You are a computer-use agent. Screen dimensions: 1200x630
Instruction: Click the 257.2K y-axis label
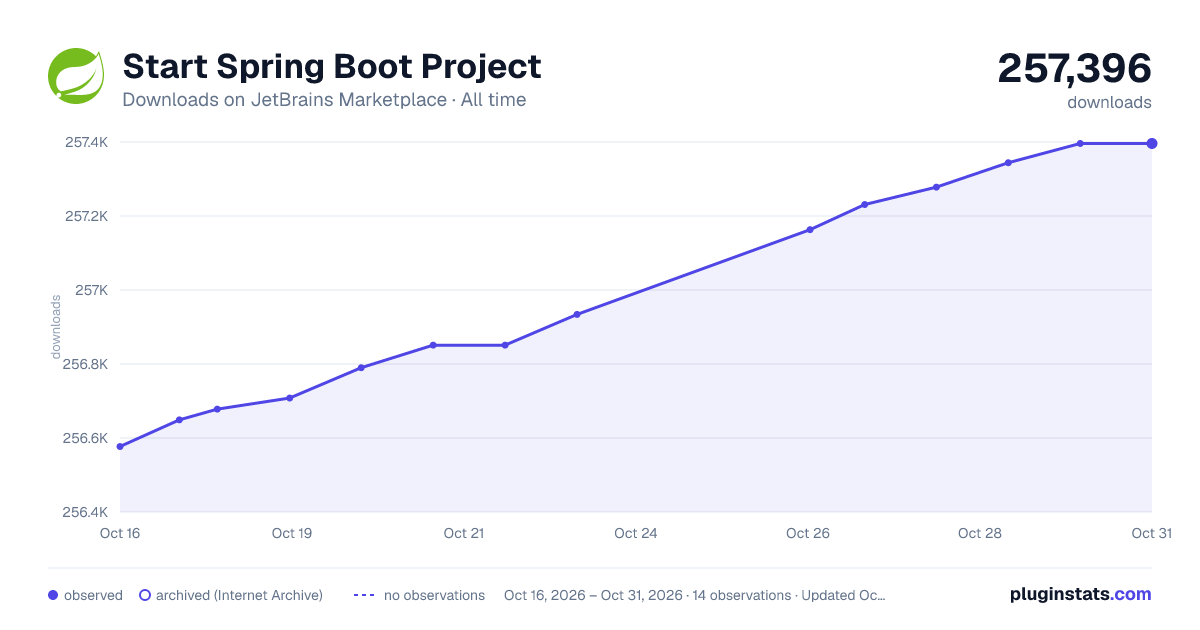point(87,216)
